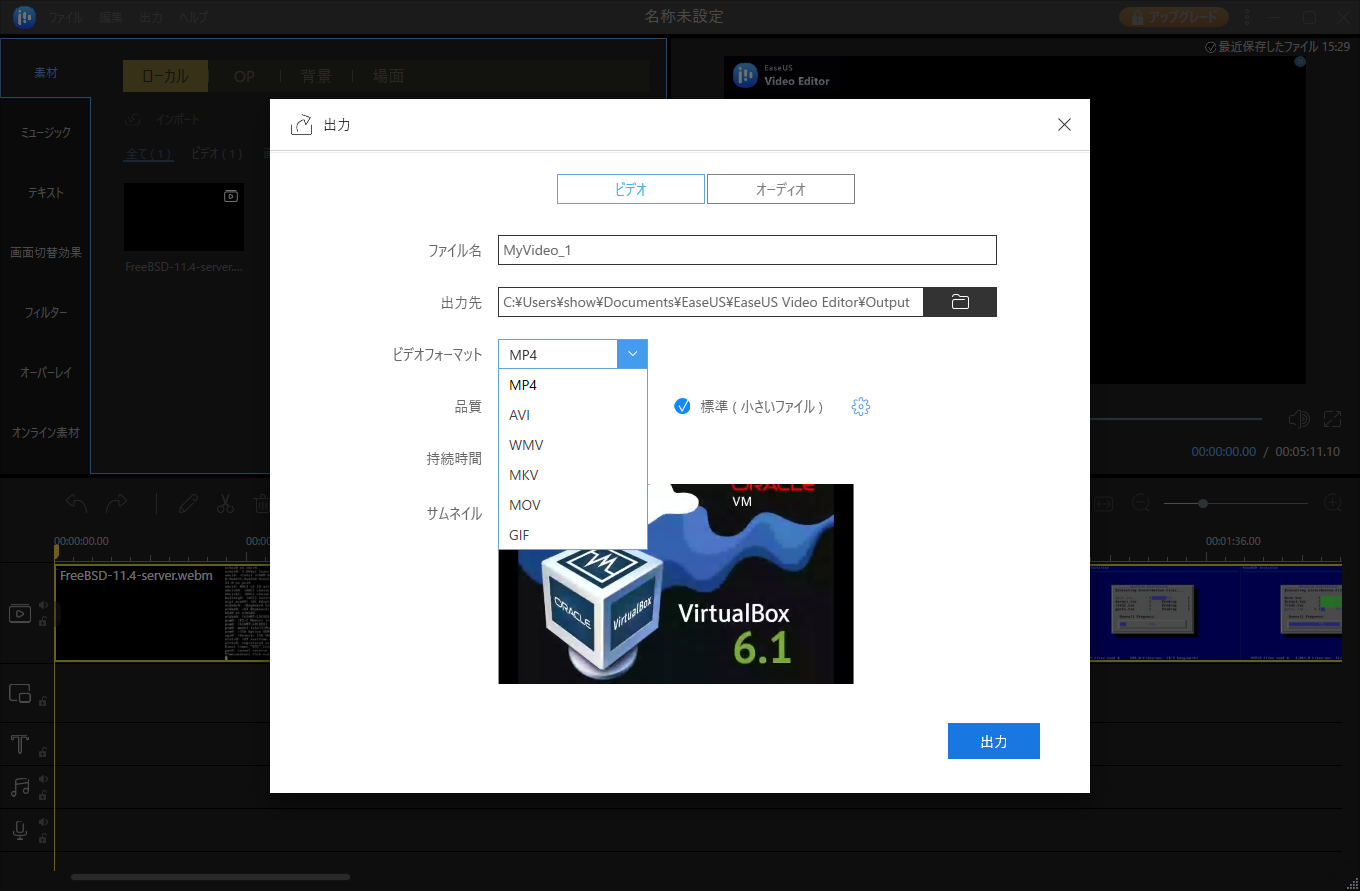Open quality settings gear icon

pyautogui.click(x=861, y=406)
